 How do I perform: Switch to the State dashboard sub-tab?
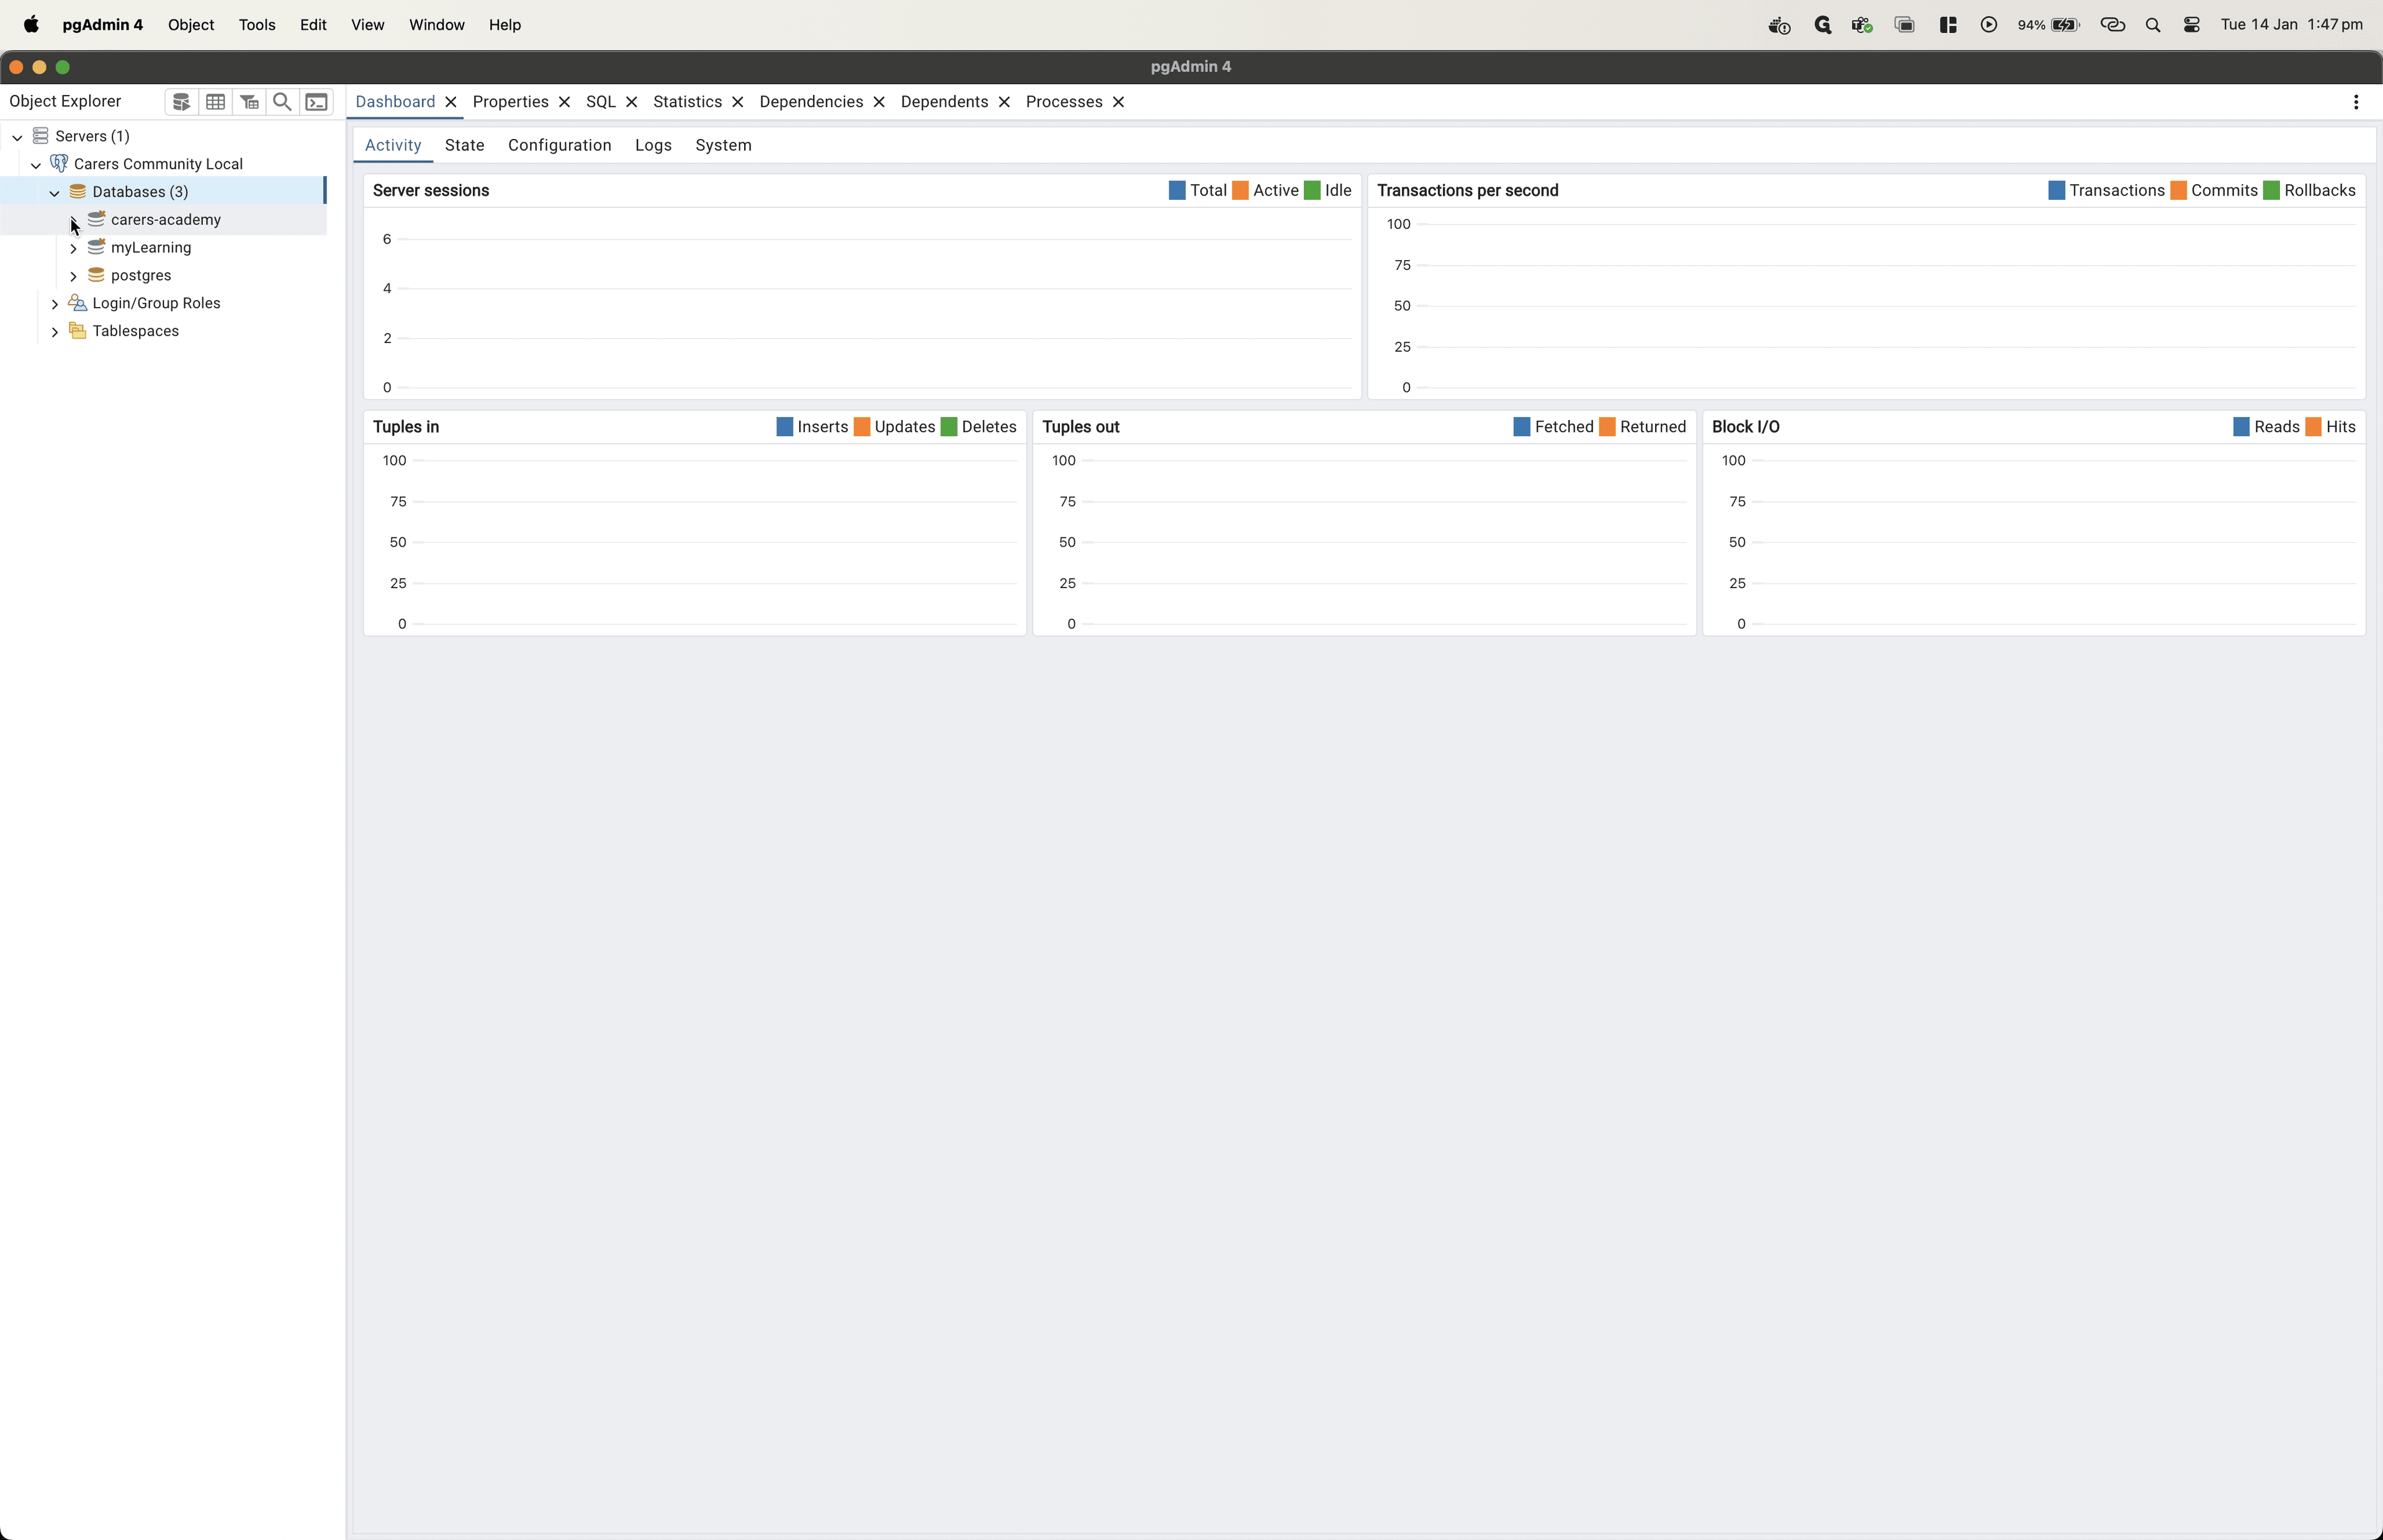tap(465, 145)
